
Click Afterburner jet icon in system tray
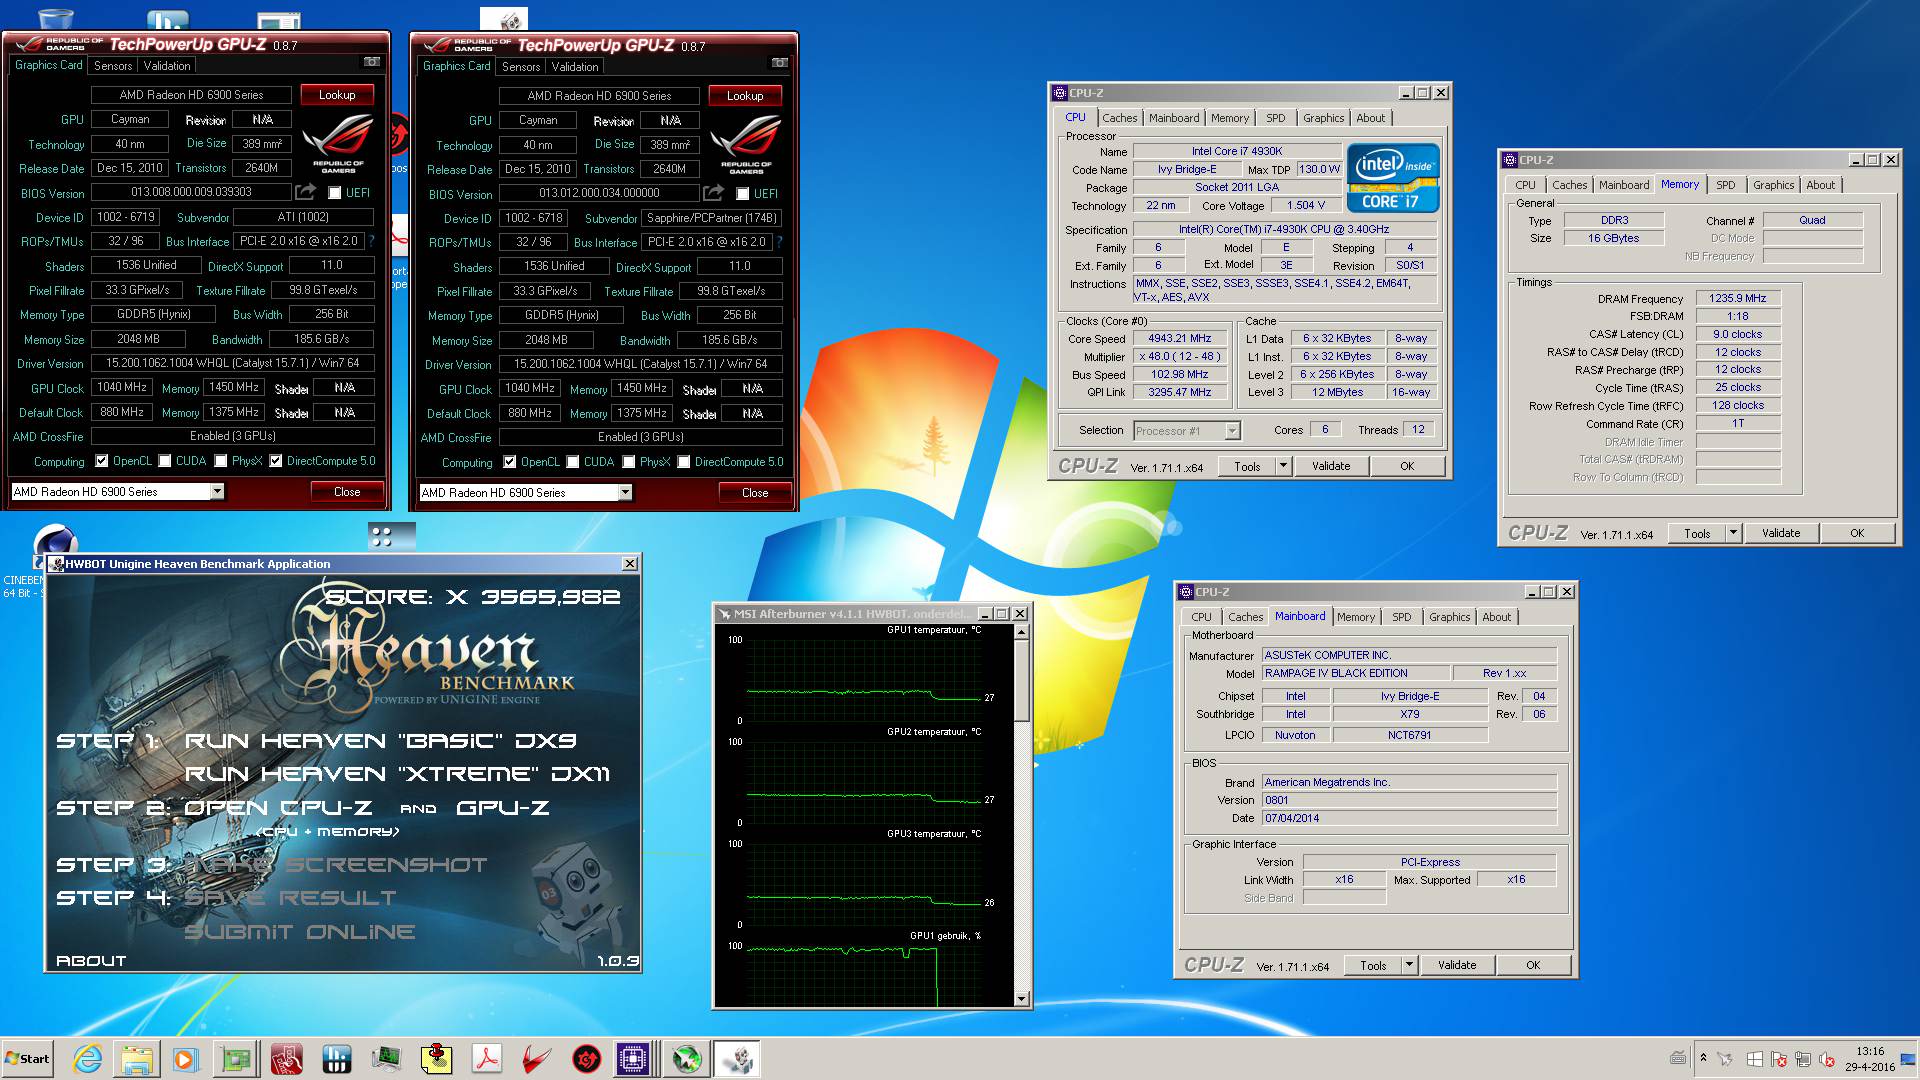(x=1727, y=1059)
